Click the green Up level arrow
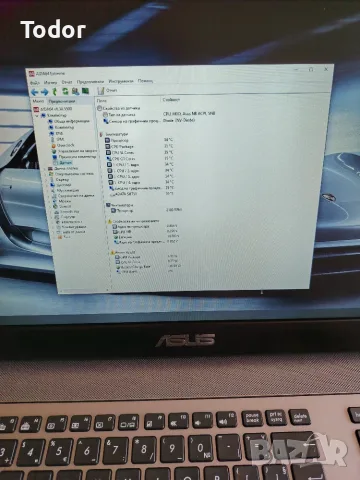 point(55,92)
